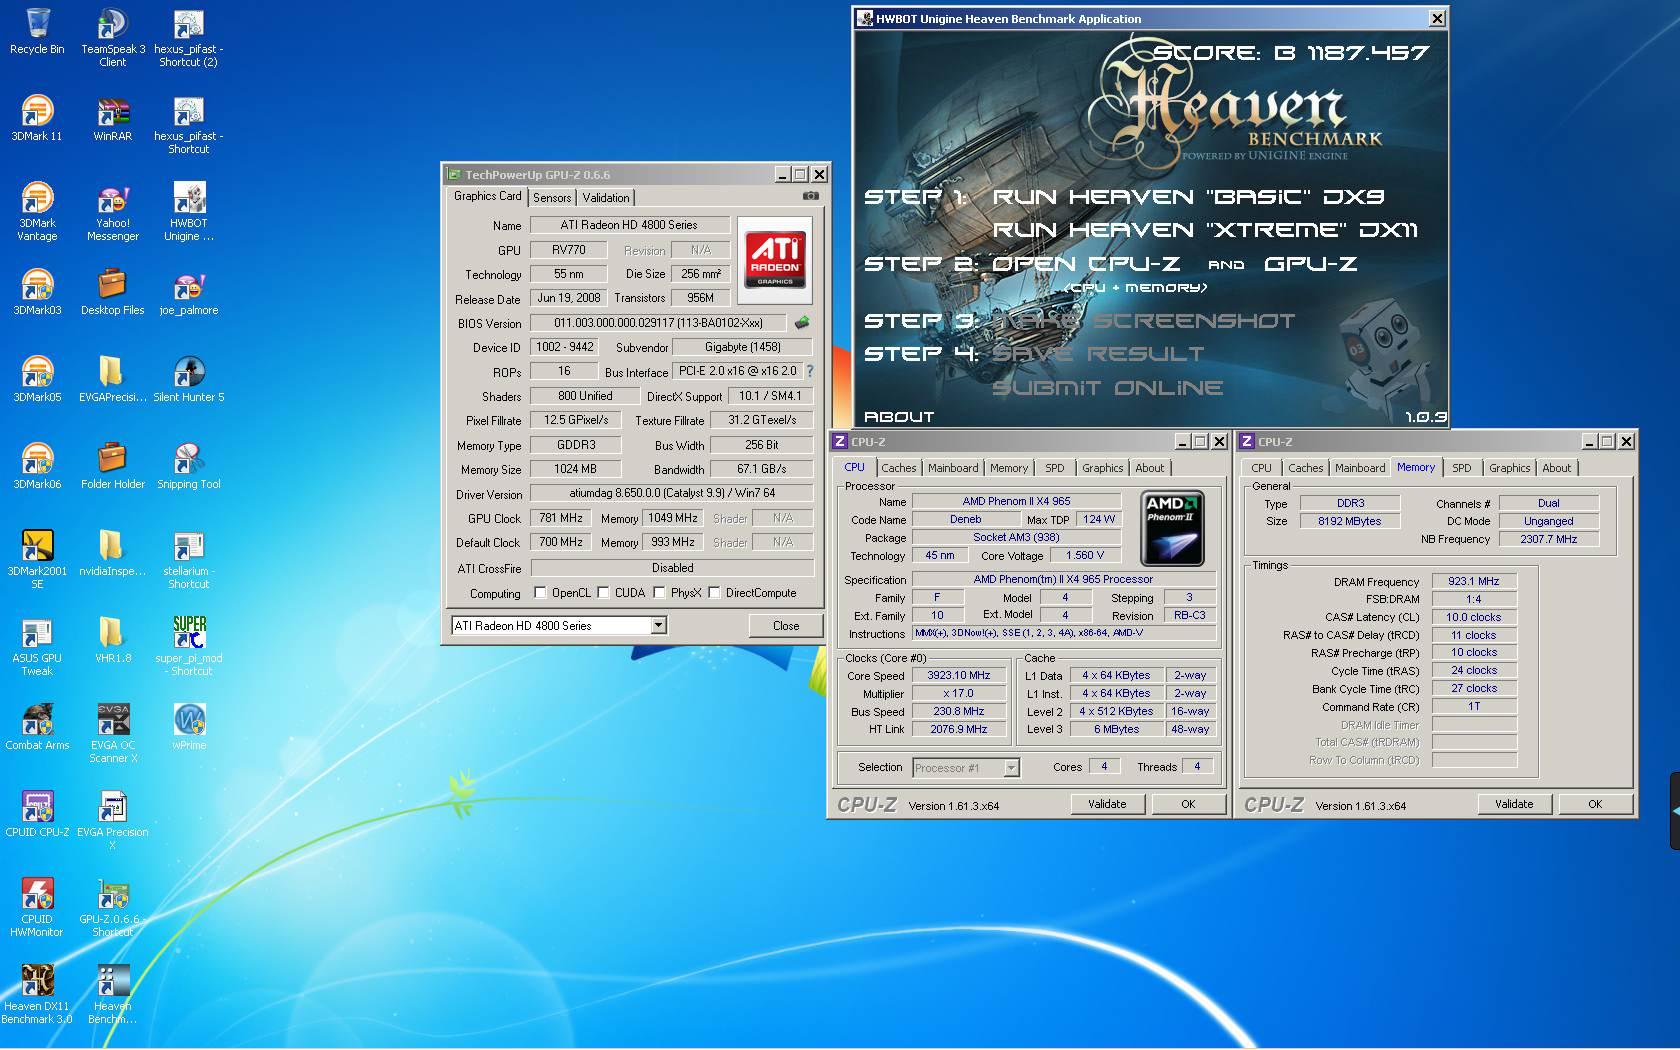Launch Combat Arms desktop icon
1680x1050 pixels.
pos(37,727)
